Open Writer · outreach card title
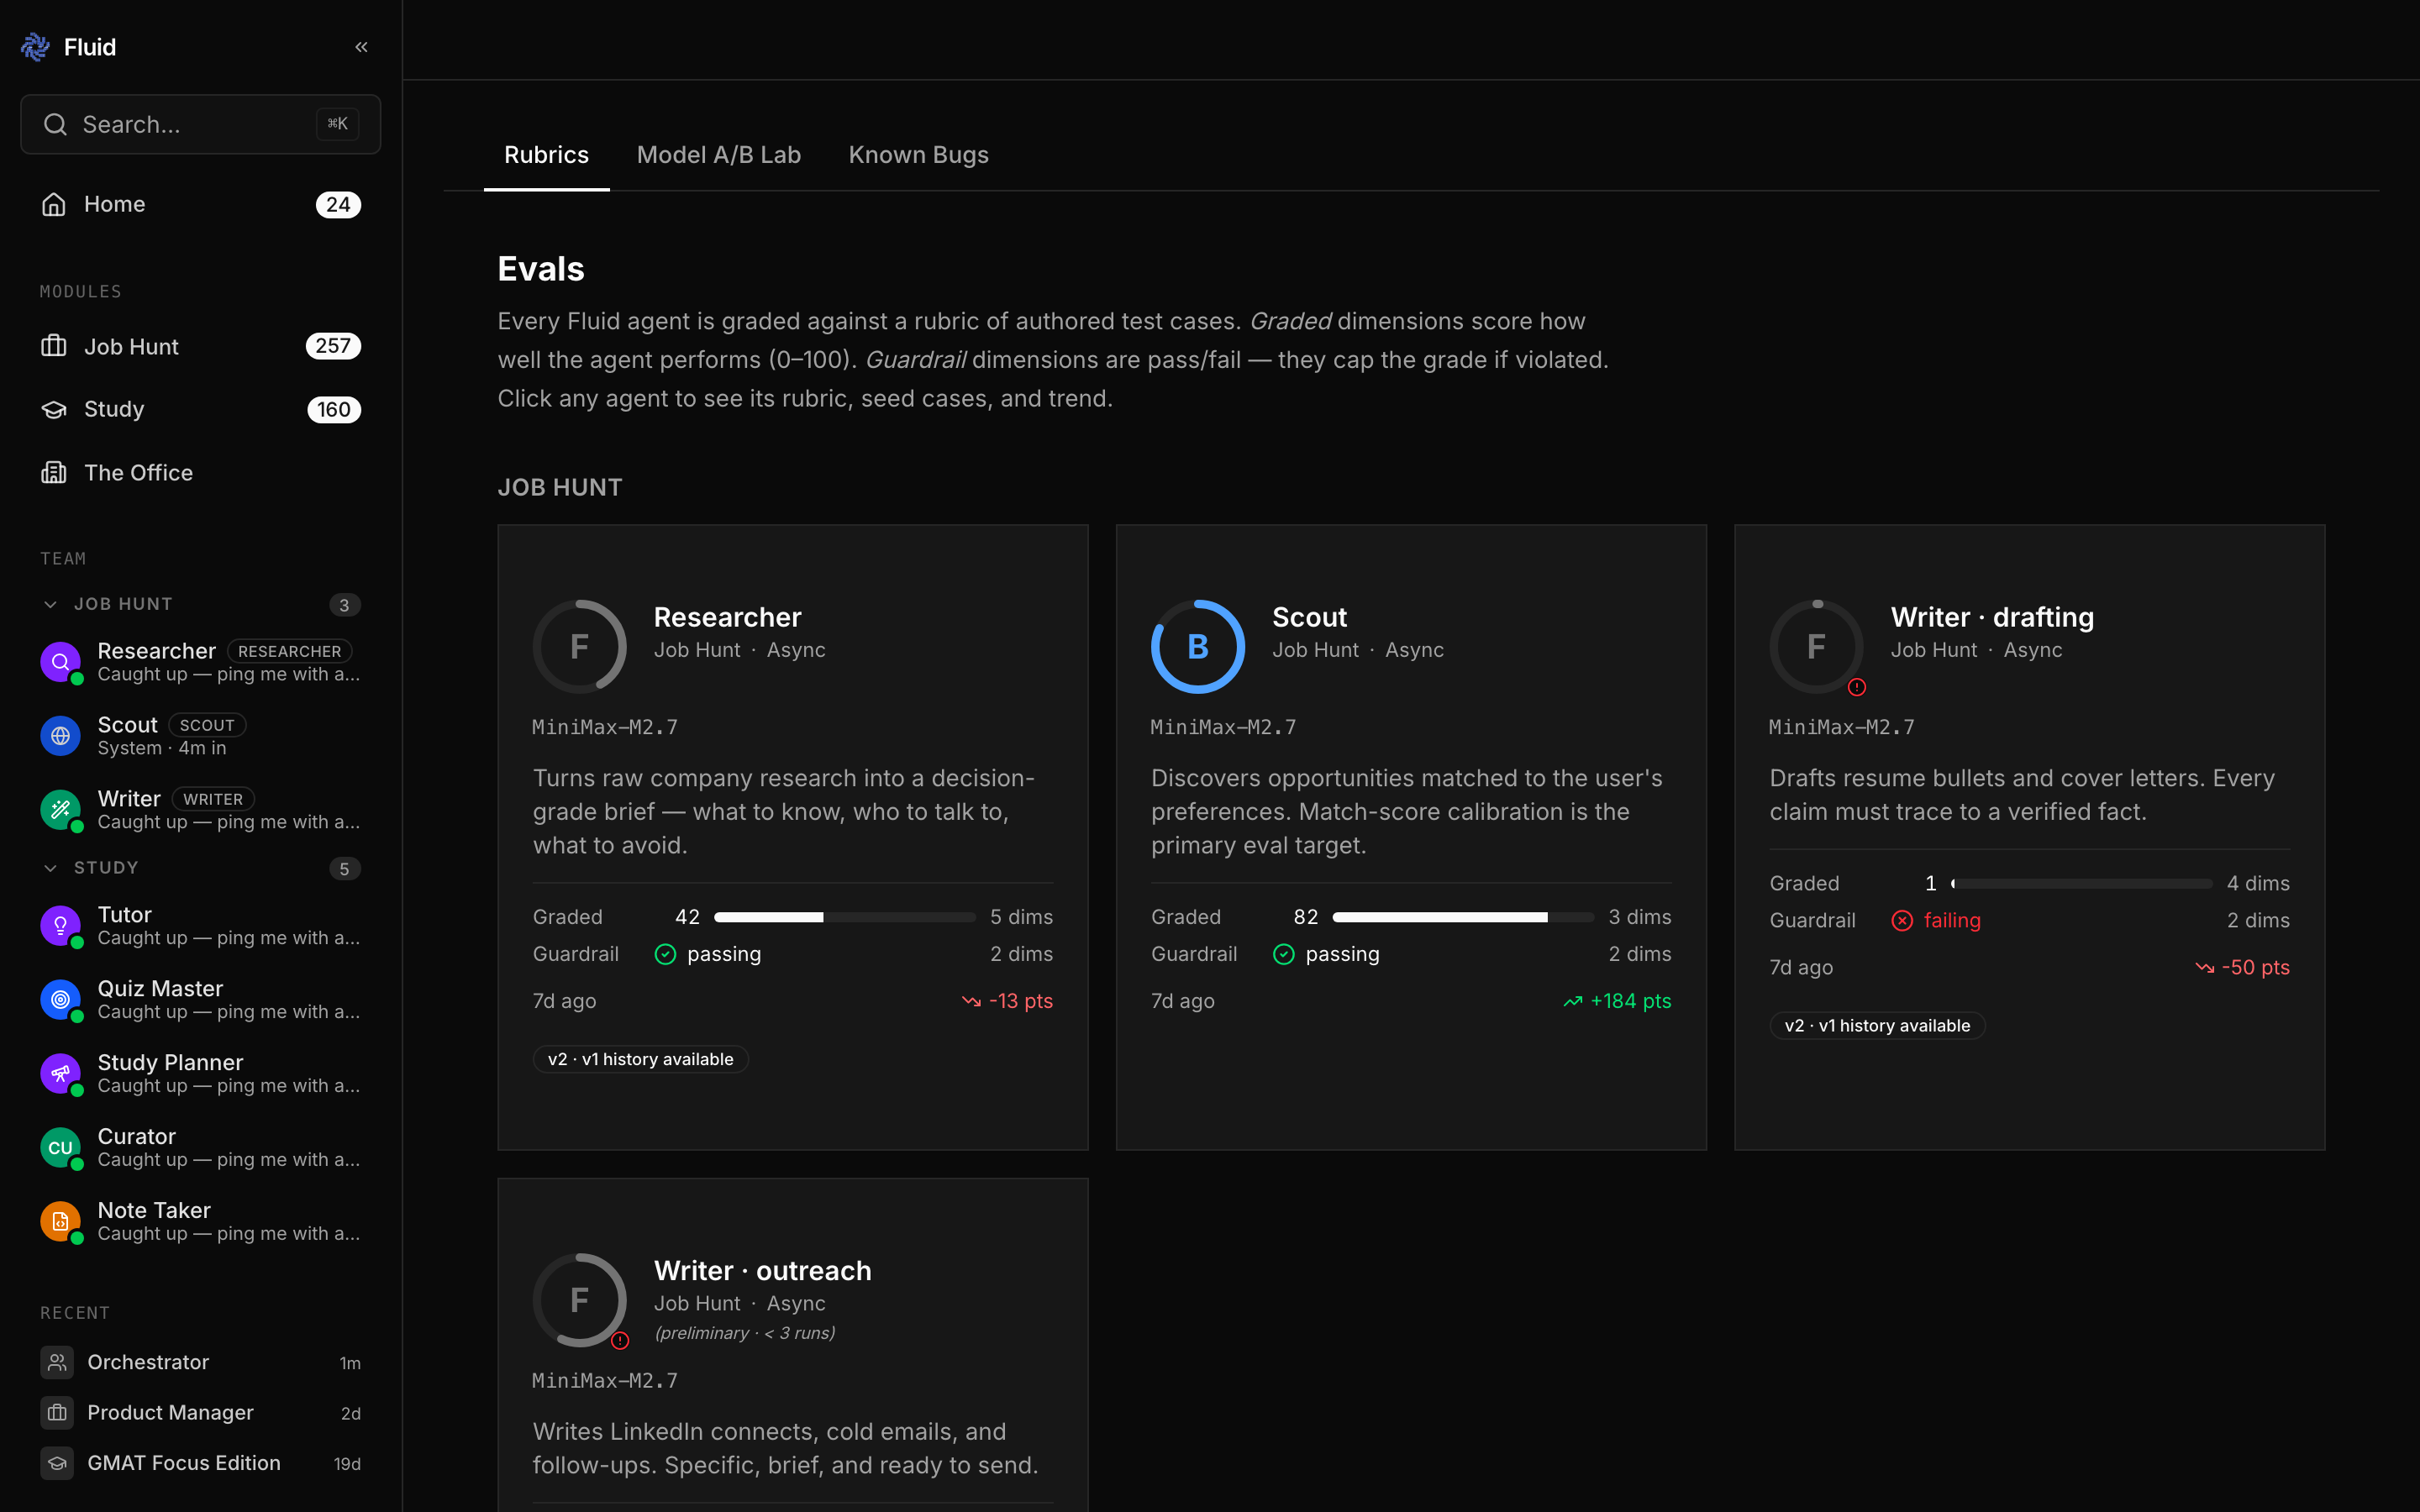This screenshot has width=2420, height=1512. [762, 1270]
